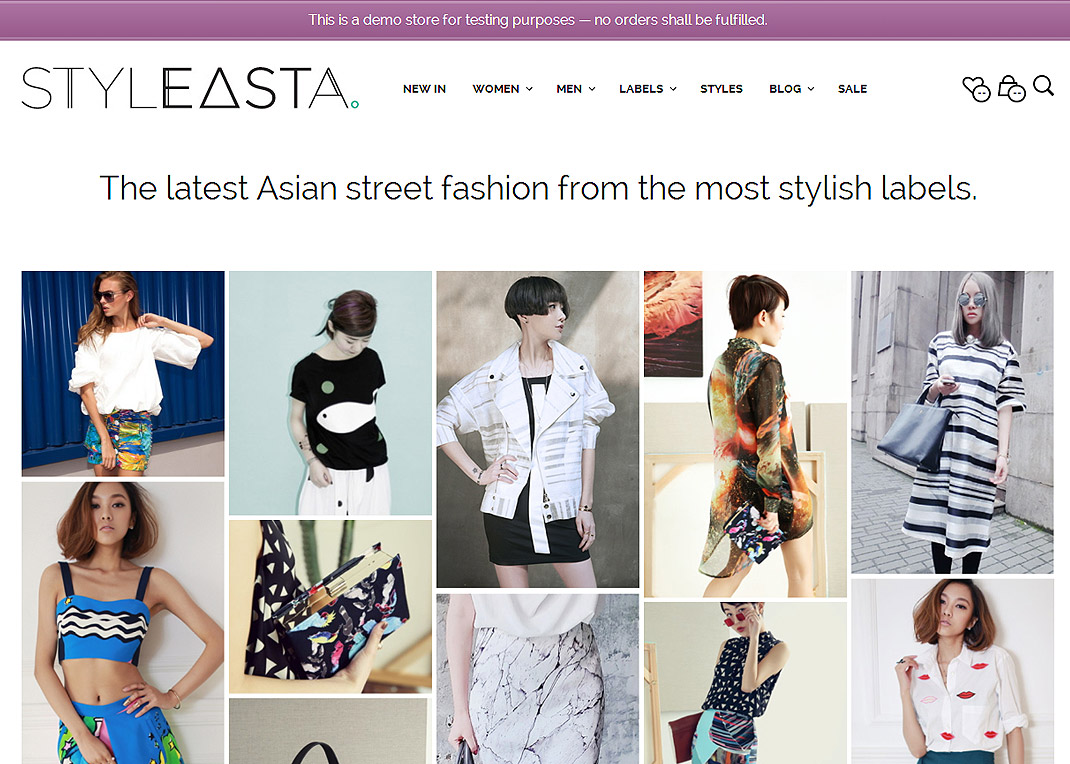
Task: Expand the BLOG dropdown menu
Action: coord(792,89)
